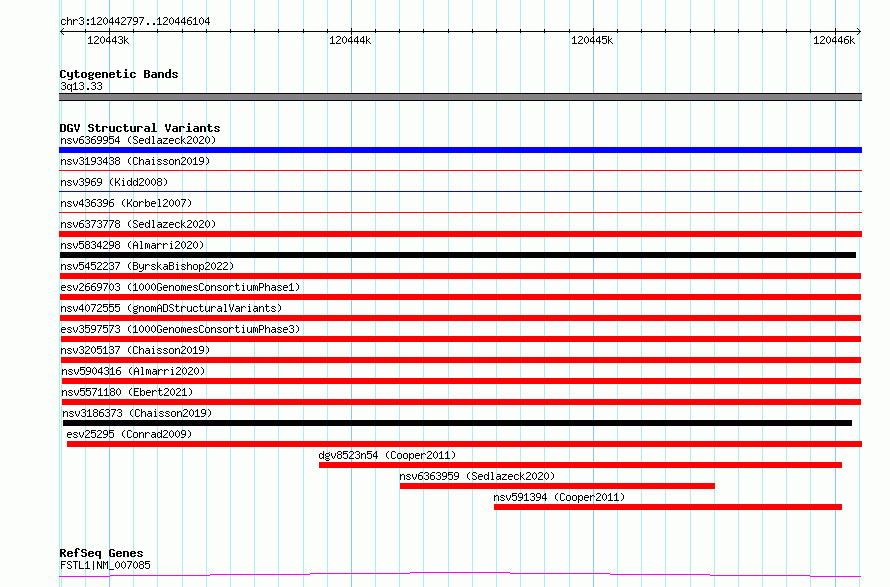Select the gray 3q13.33 cytogenetic band bar
Image resolution: width=890 pixels, height=587 pixels.
[460, 97]
